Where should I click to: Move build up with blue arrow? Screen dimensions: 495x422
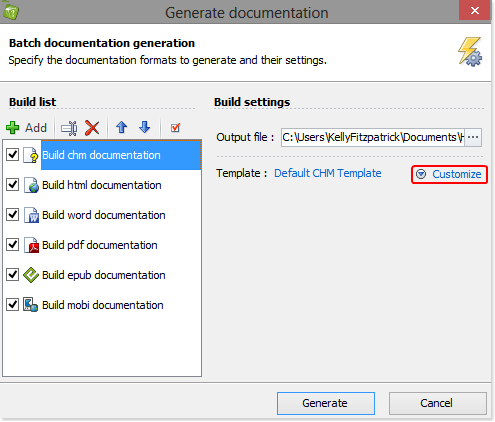click(122, 127)
